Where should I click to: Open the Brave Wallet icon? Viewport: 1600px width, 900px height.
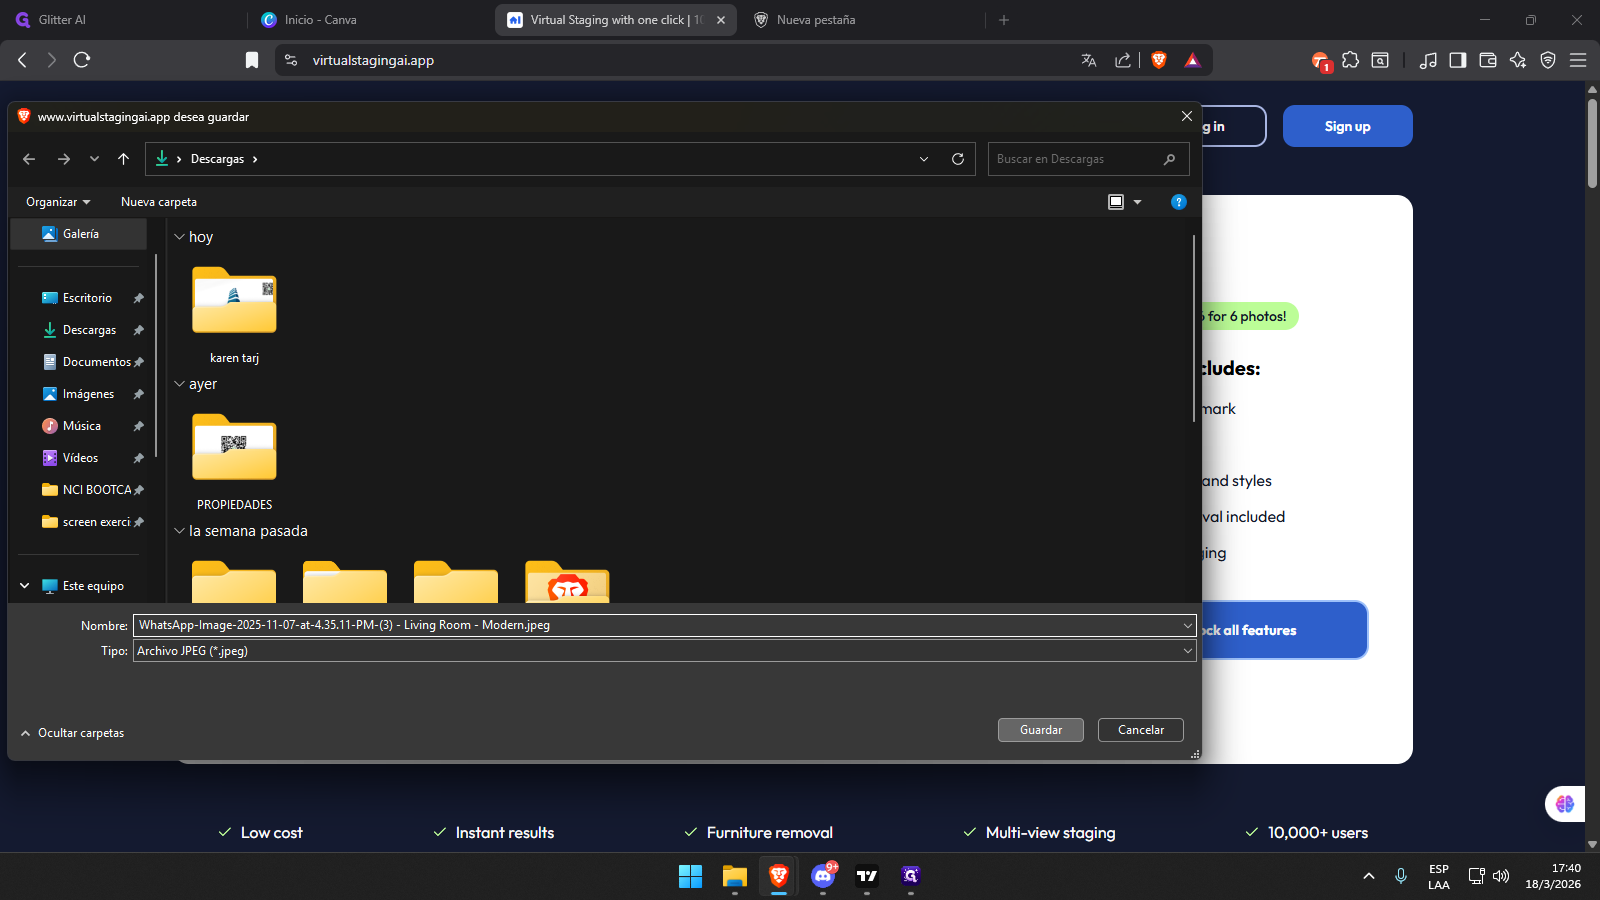(x=1488, y=60)
